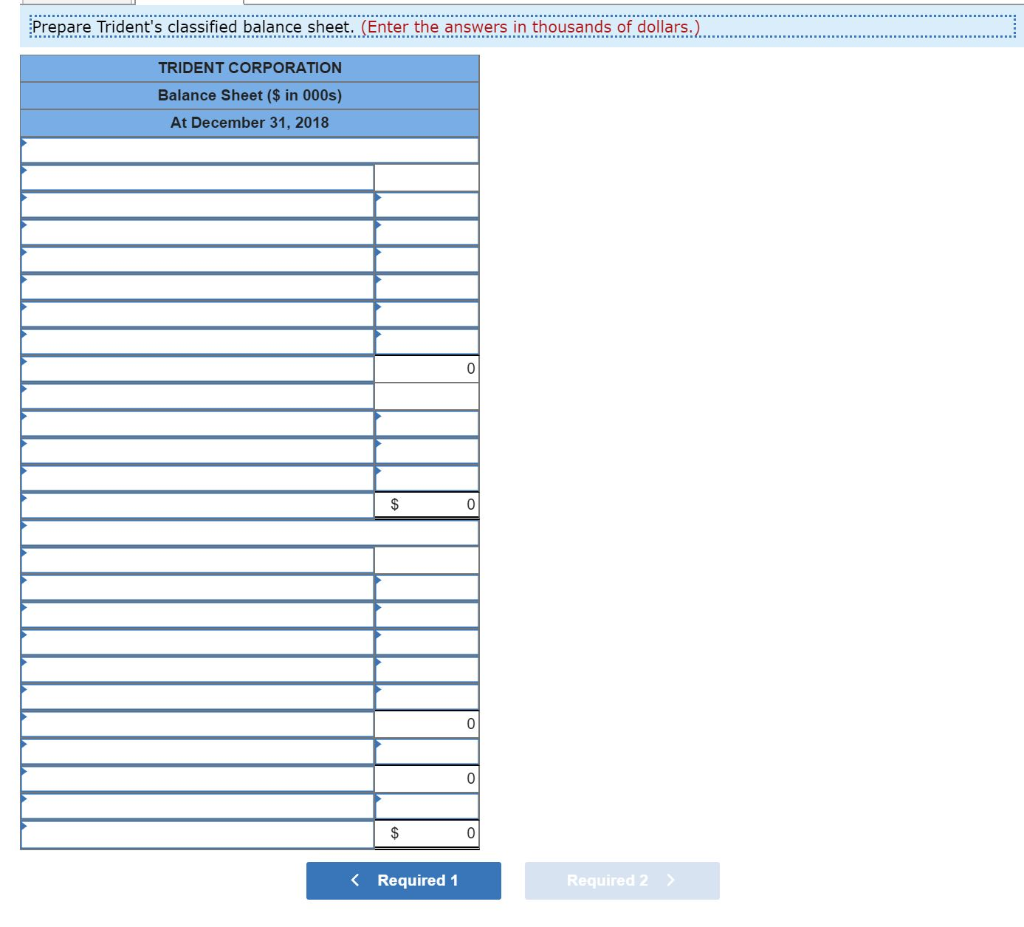
Task: Click the arrow marker next to the second subtotal row
Action: point(22,723)
